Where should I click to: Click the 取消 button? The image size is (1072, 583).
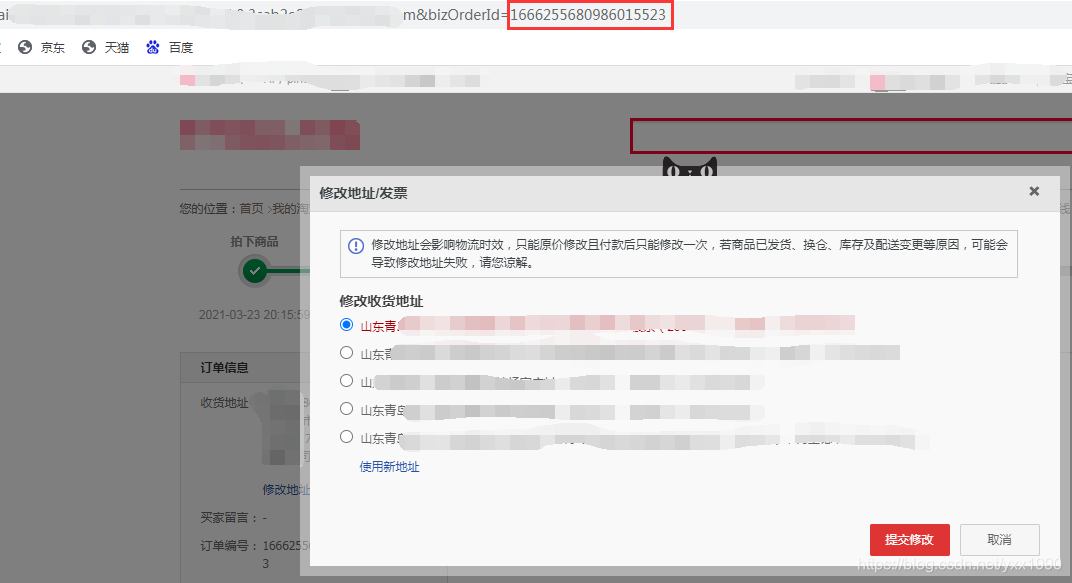click(x=999, y=539)
